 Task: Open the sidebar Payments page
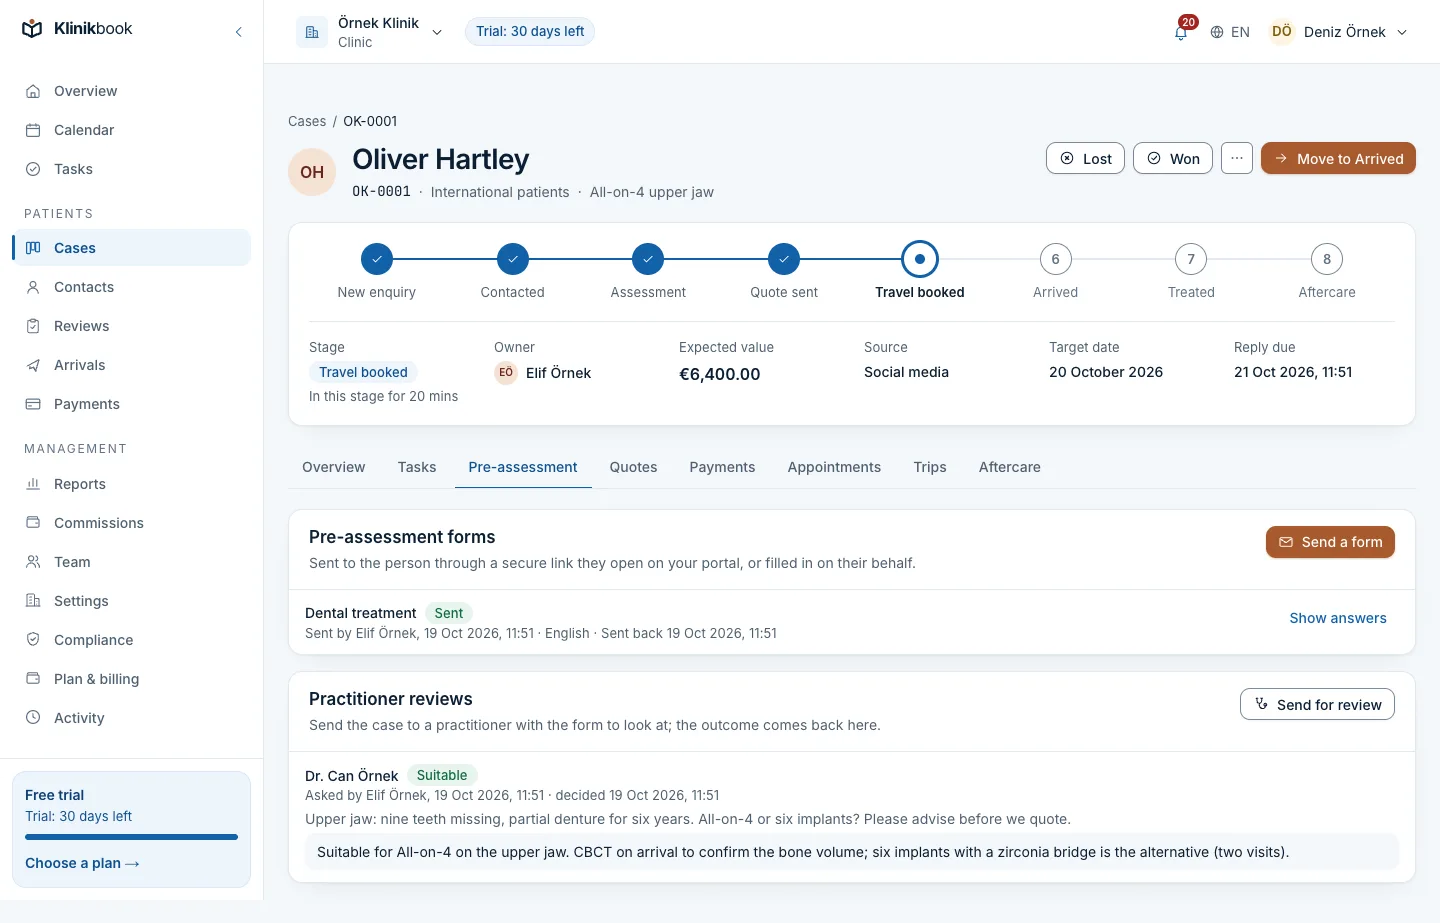131,404
